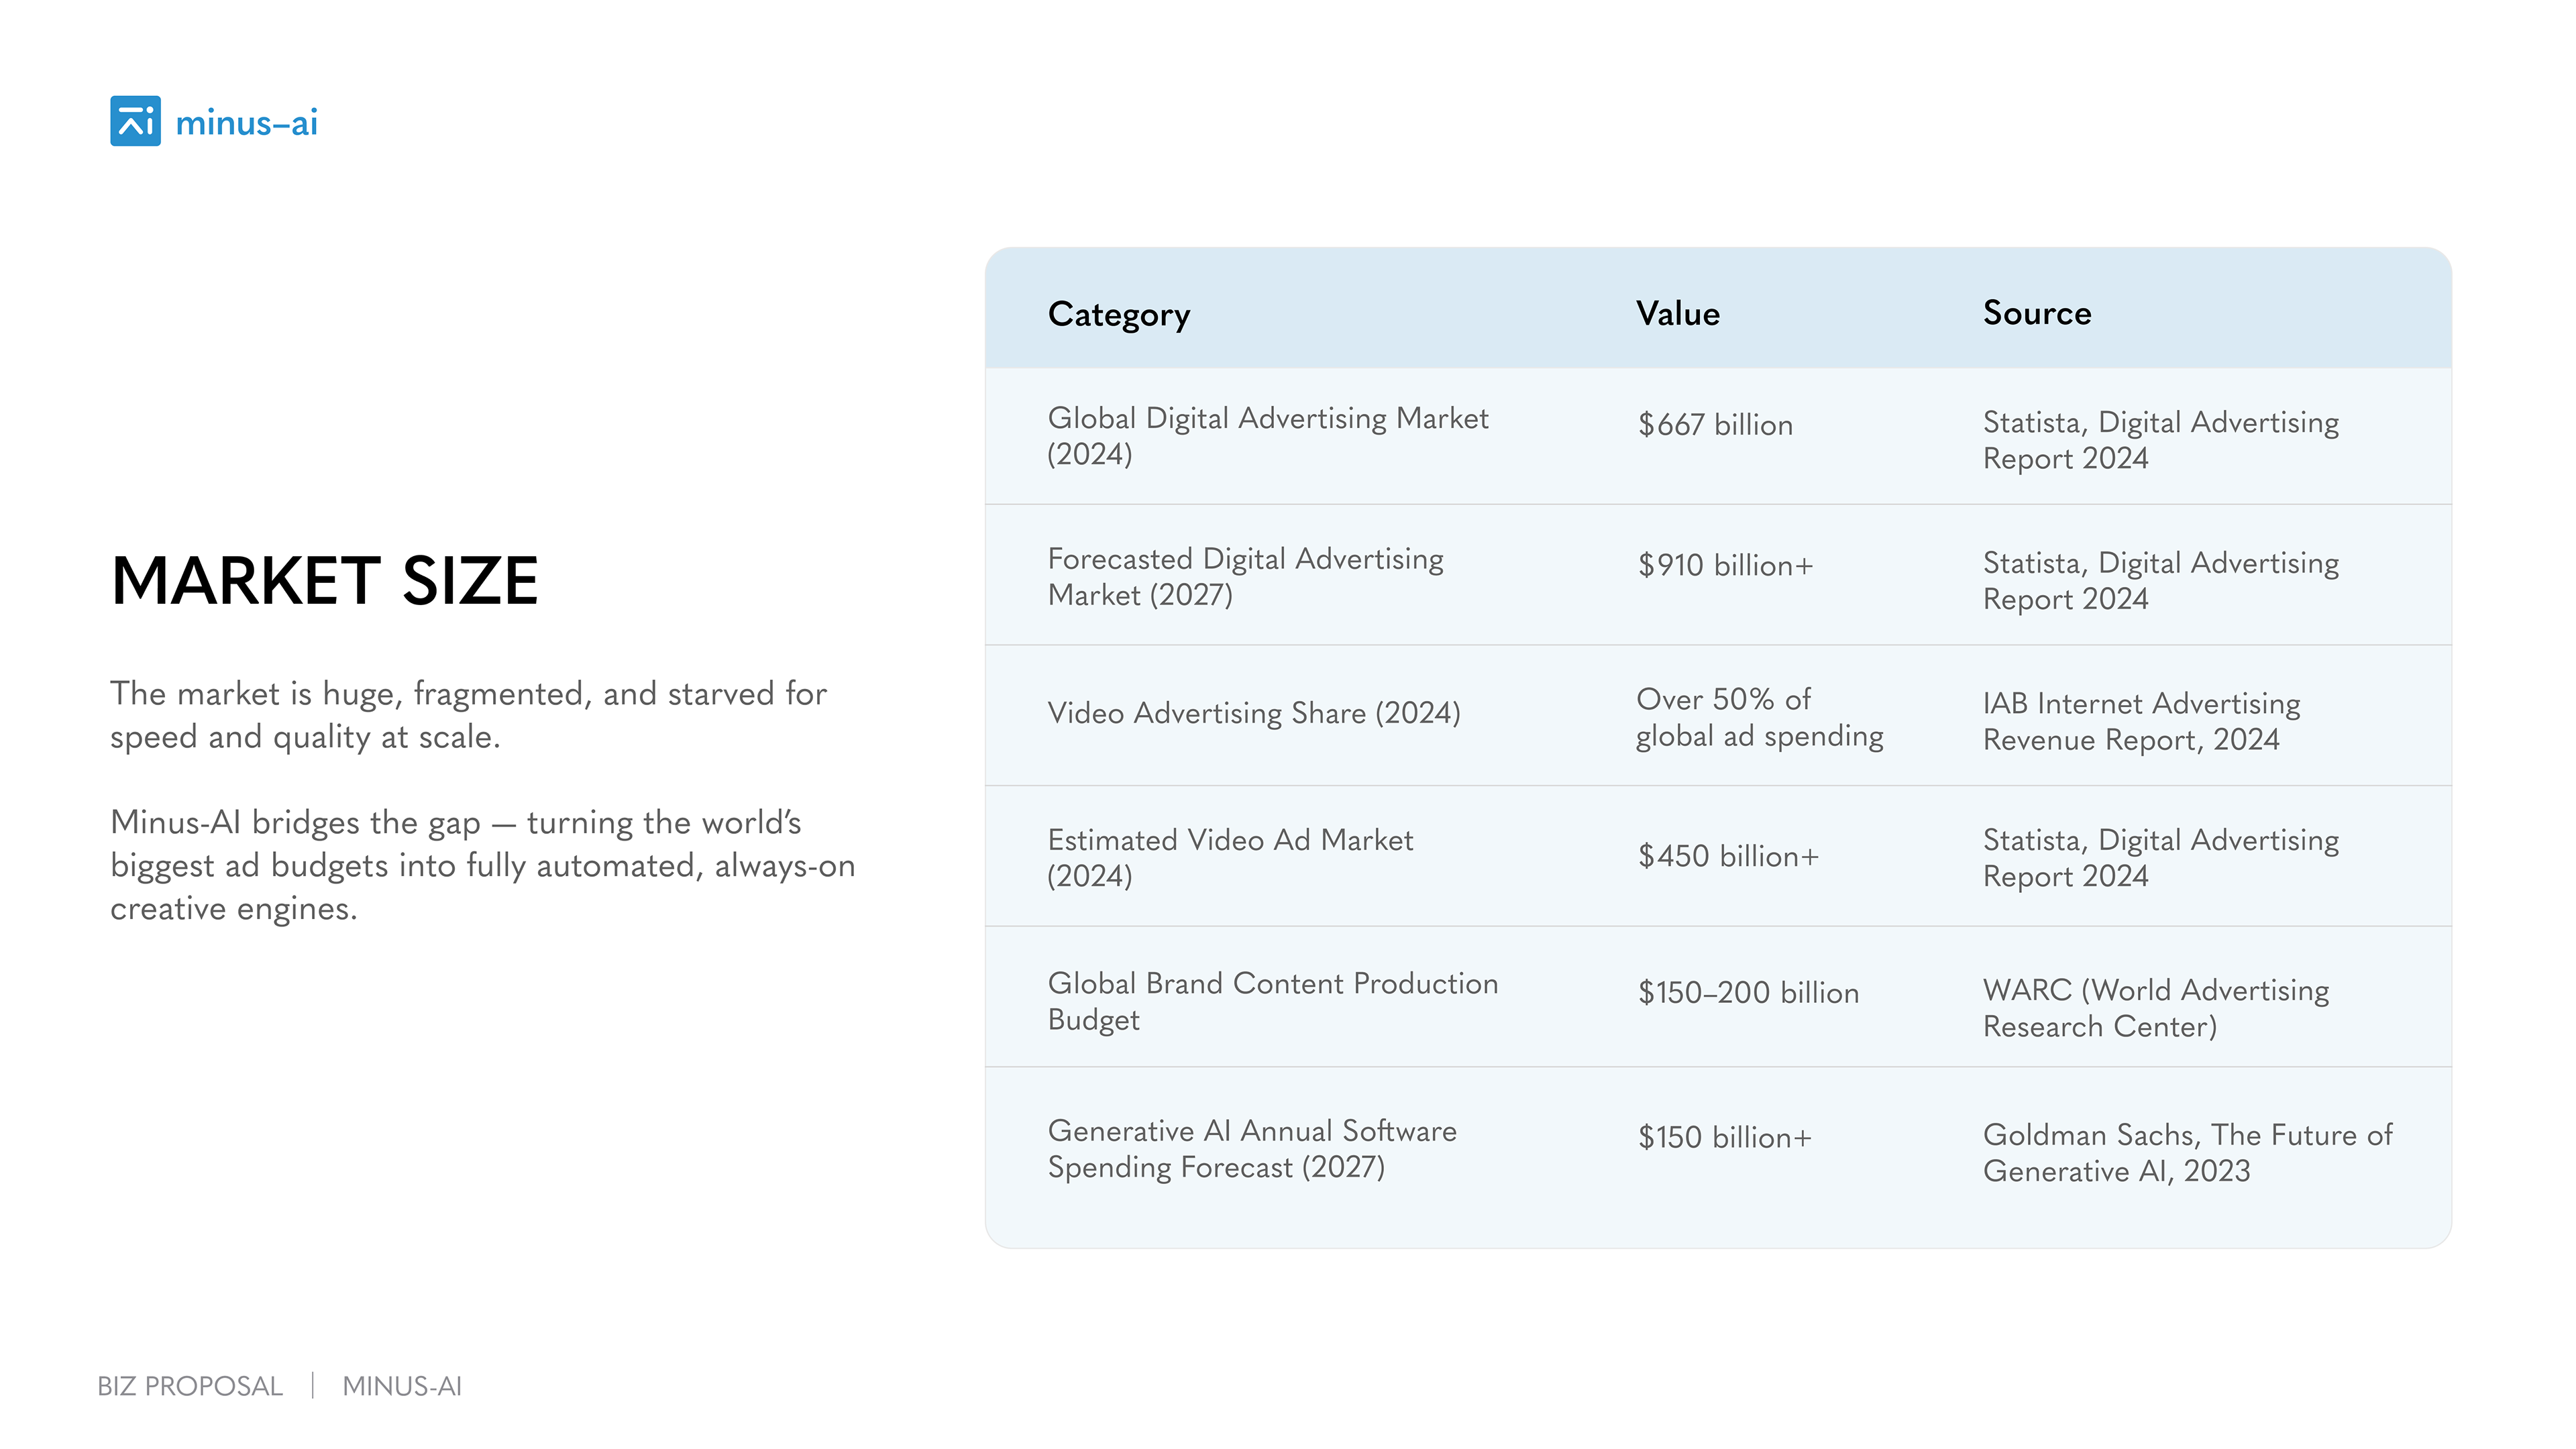Select the Video Advertising Share (2024) cell
The height and width of the screenshot is (1449, 2576).
pyautogui.click(x=1253, y=713)
